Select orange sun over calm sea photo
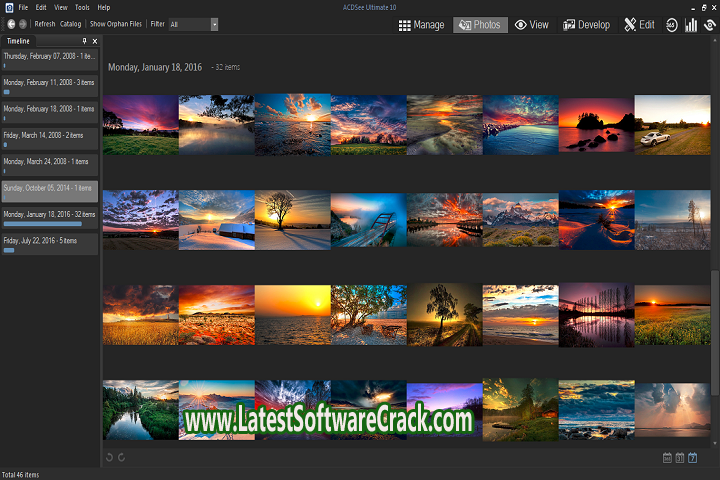 point(292,315)
